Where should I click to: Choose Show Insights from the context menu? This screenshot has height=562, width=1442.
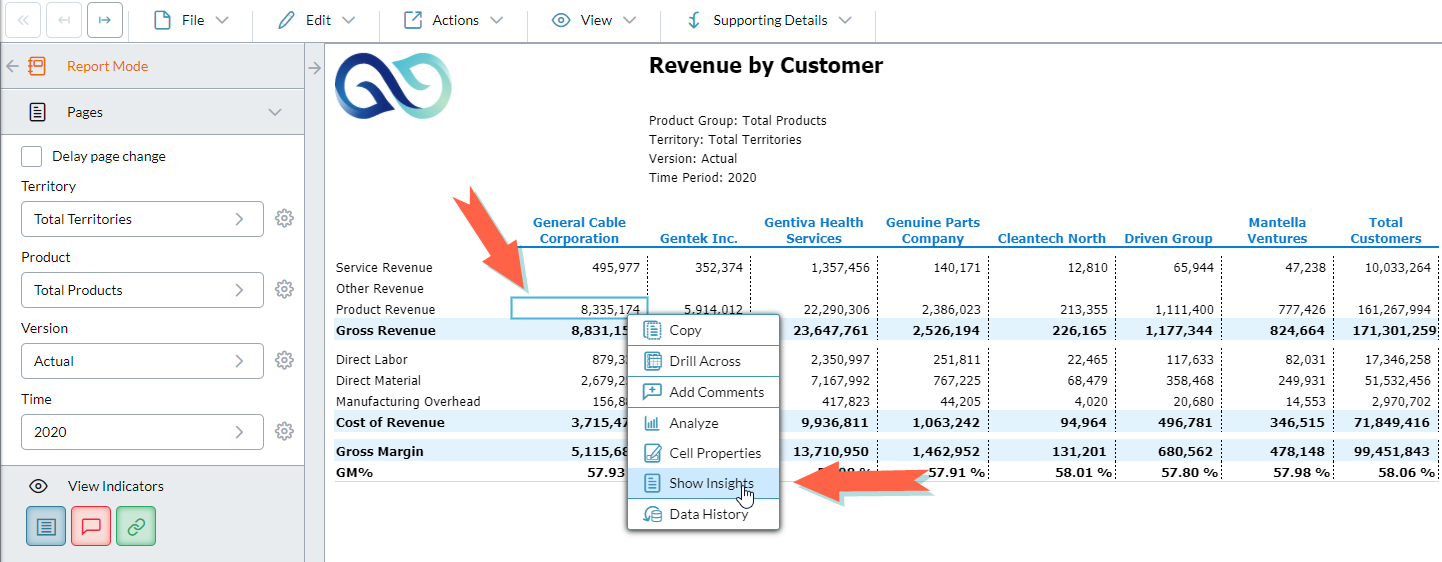[703, 483]
